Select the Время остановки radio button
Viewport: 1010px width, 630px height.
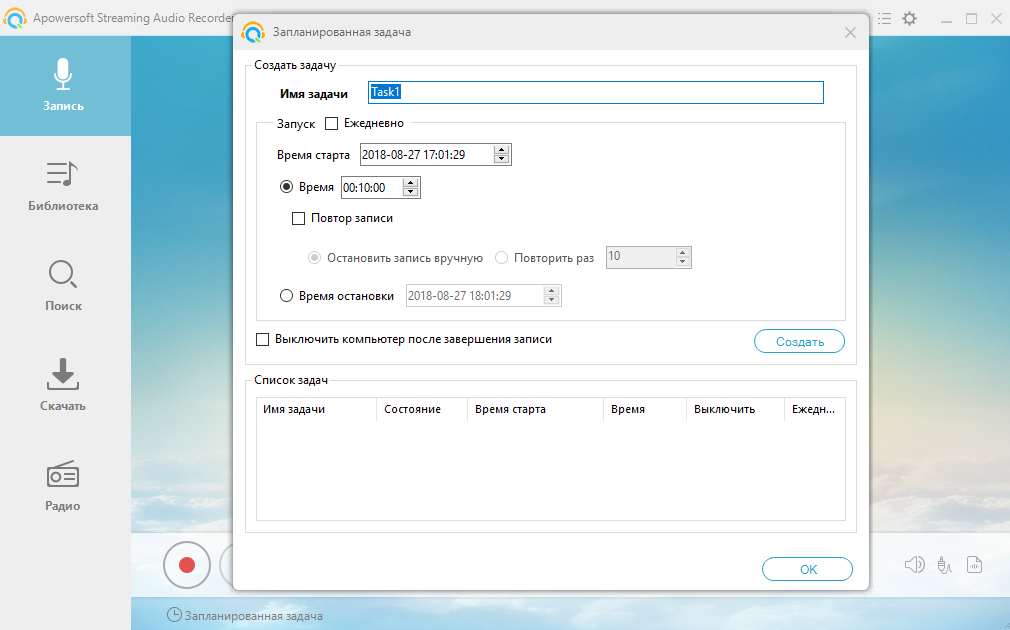coord(286,296)
